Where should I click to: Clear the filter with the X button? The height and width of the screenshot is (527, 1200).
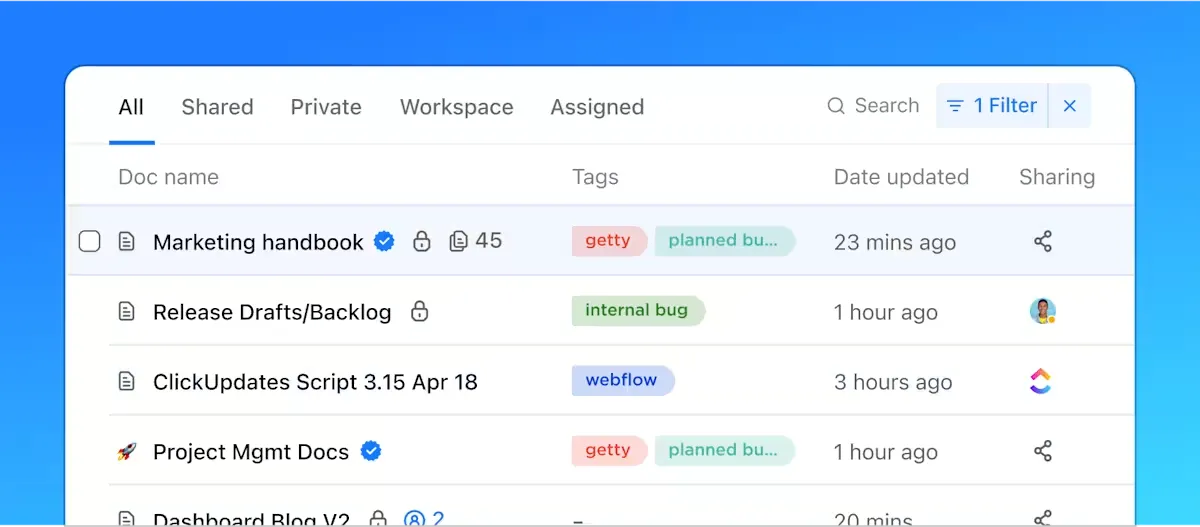pos(1070,106)
